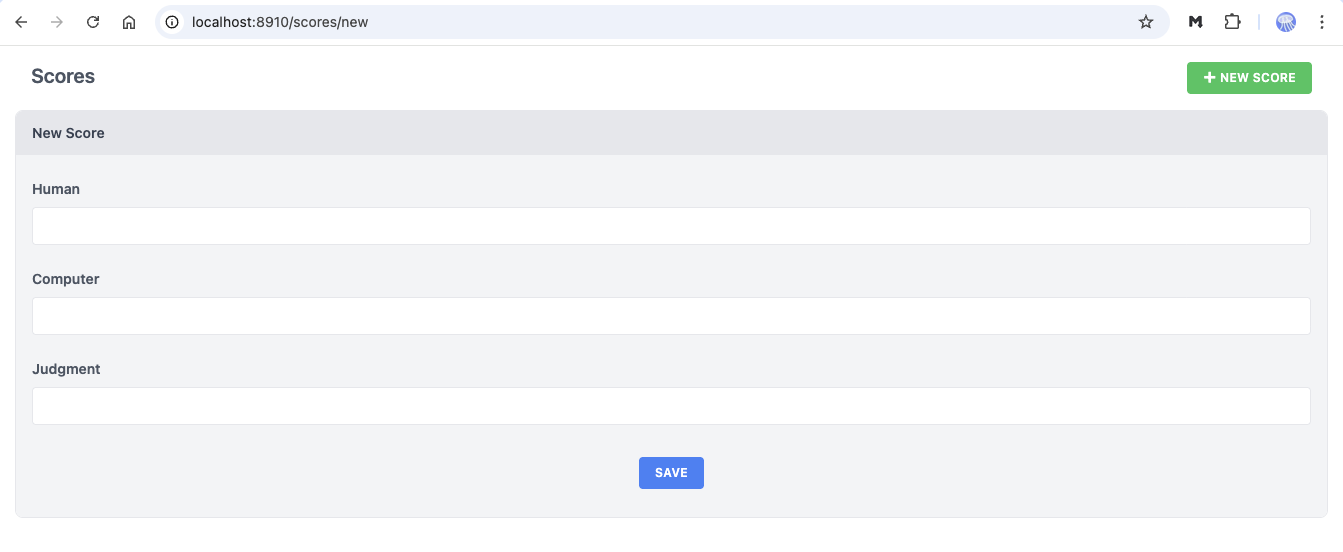
Task: Open the browser profile avatar
Action: (1286, 22)
